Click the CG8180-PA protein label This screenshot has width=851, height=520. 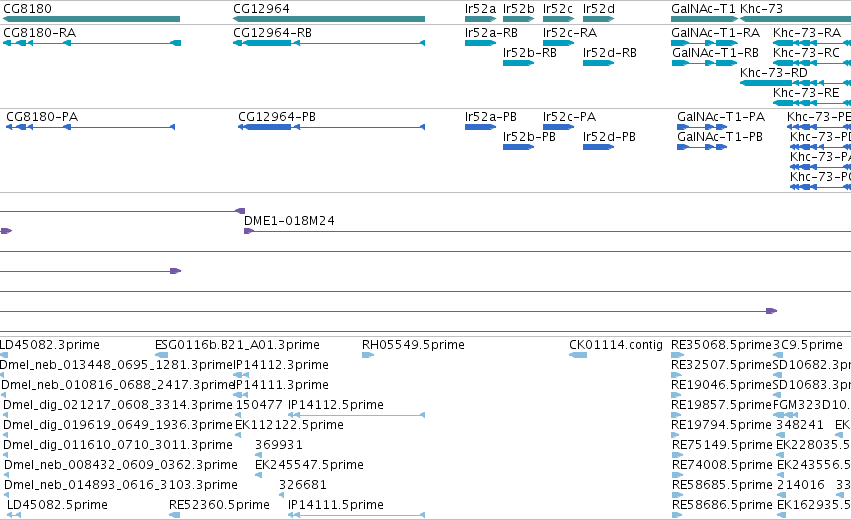point(42,117)
